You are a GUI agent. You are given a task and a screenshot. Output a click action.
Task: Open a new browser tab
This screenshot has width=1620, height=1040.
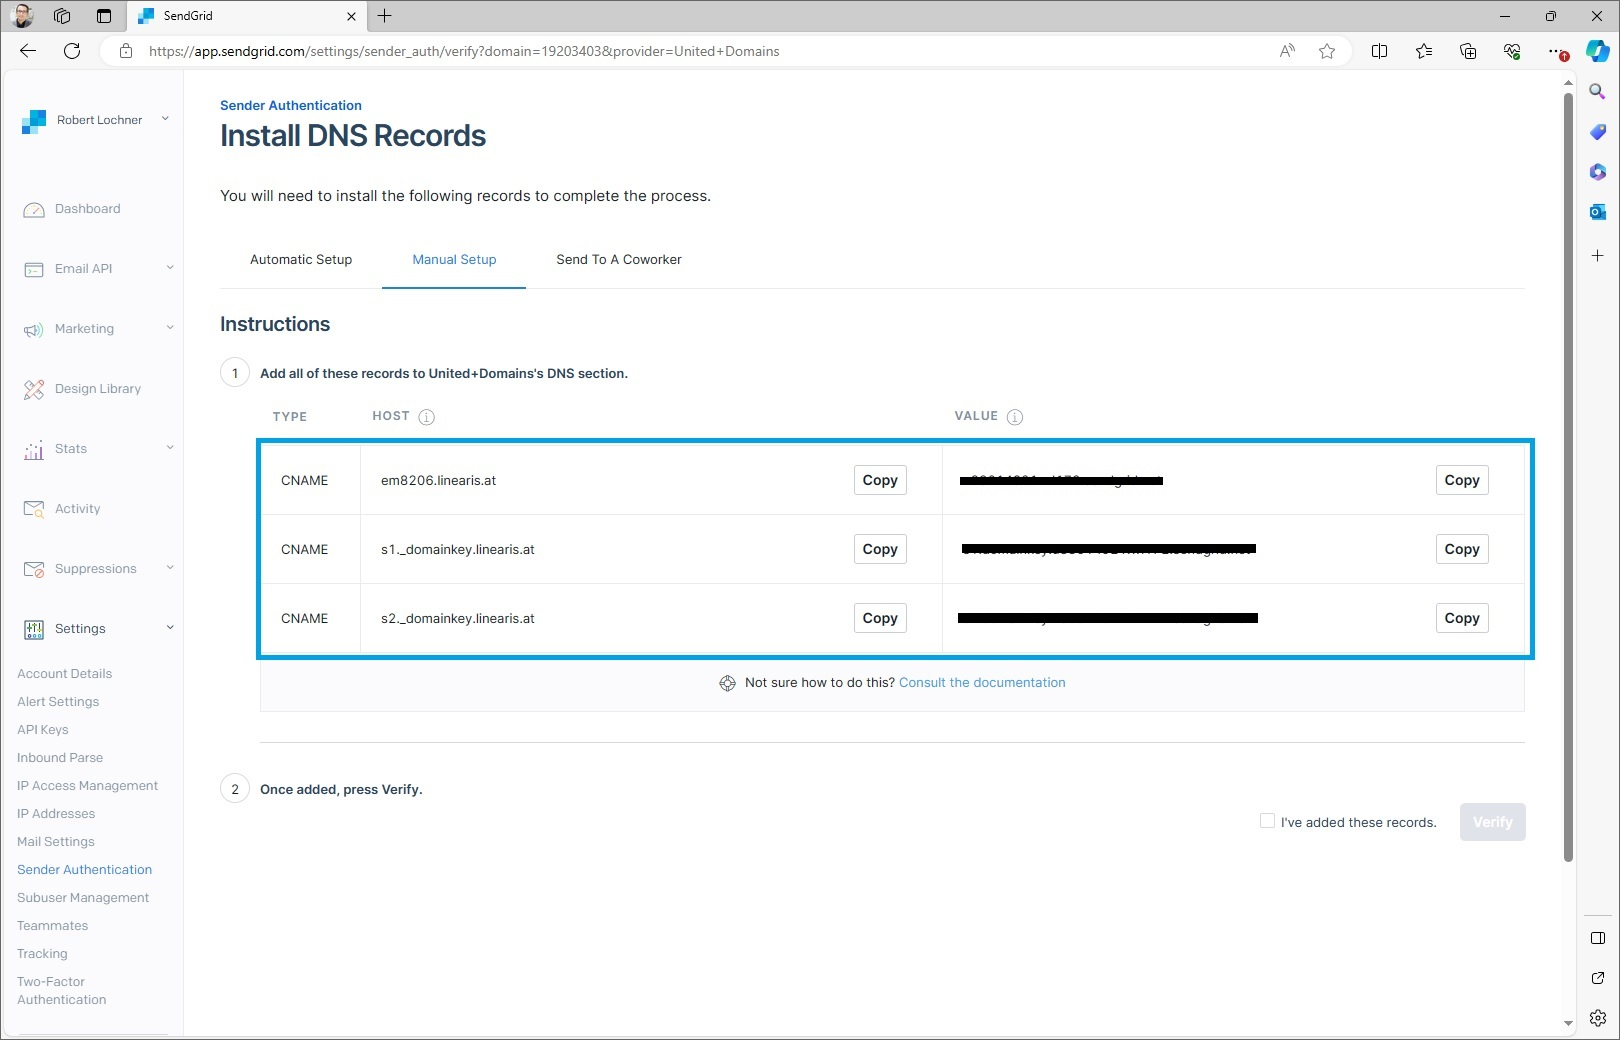click(384, 16)
